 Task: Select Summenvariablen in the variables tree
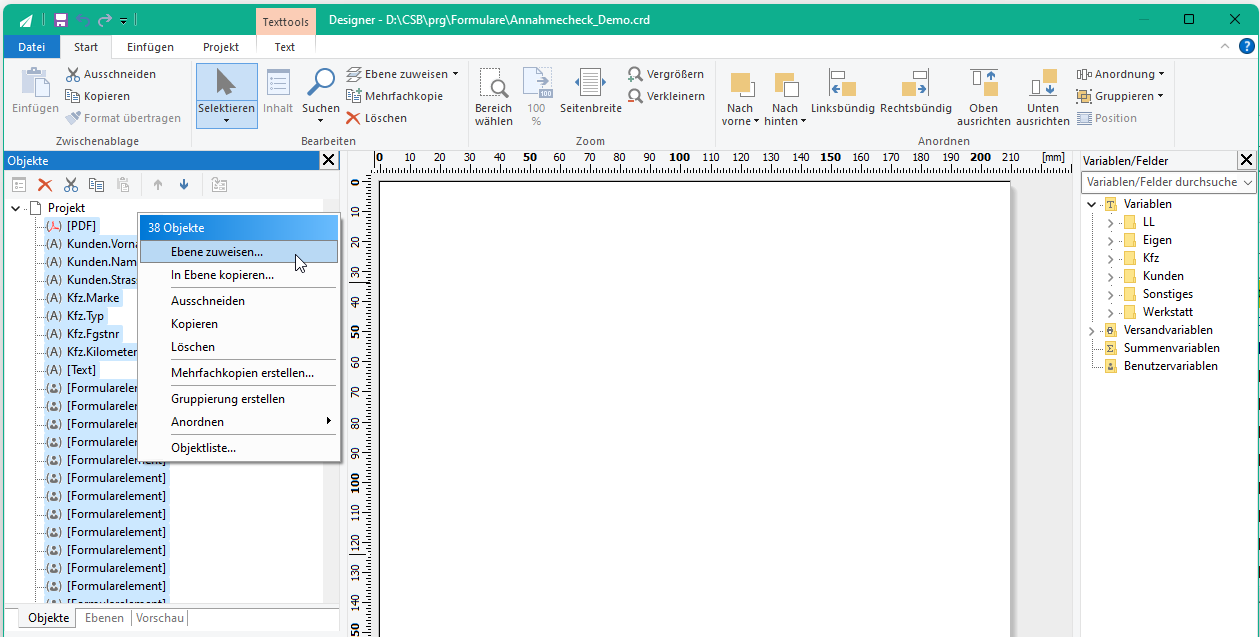1171,348
